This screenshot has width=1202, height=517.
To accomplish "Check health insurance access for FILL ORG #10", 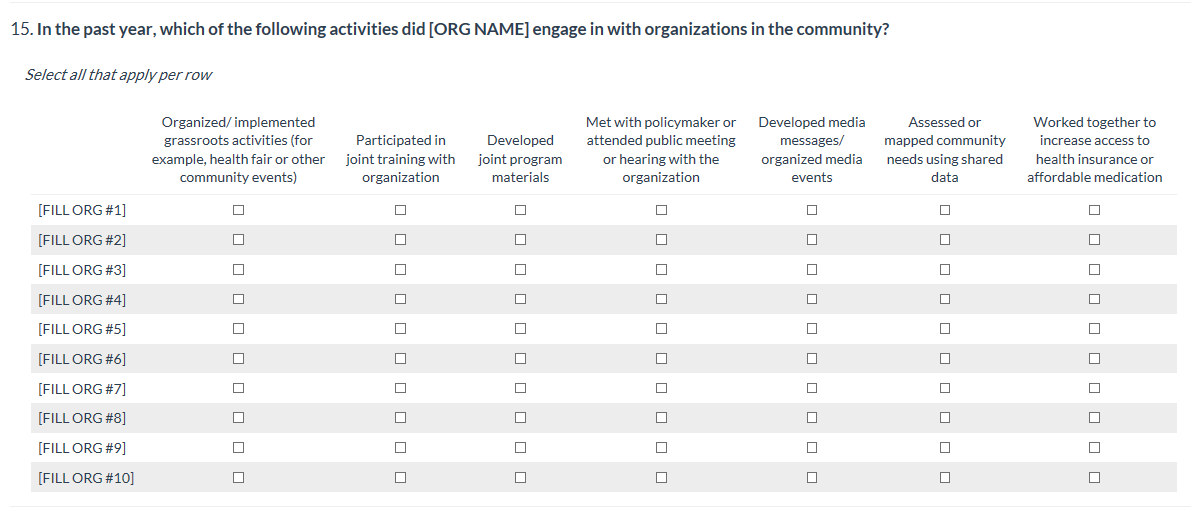I will point(1094,477).
